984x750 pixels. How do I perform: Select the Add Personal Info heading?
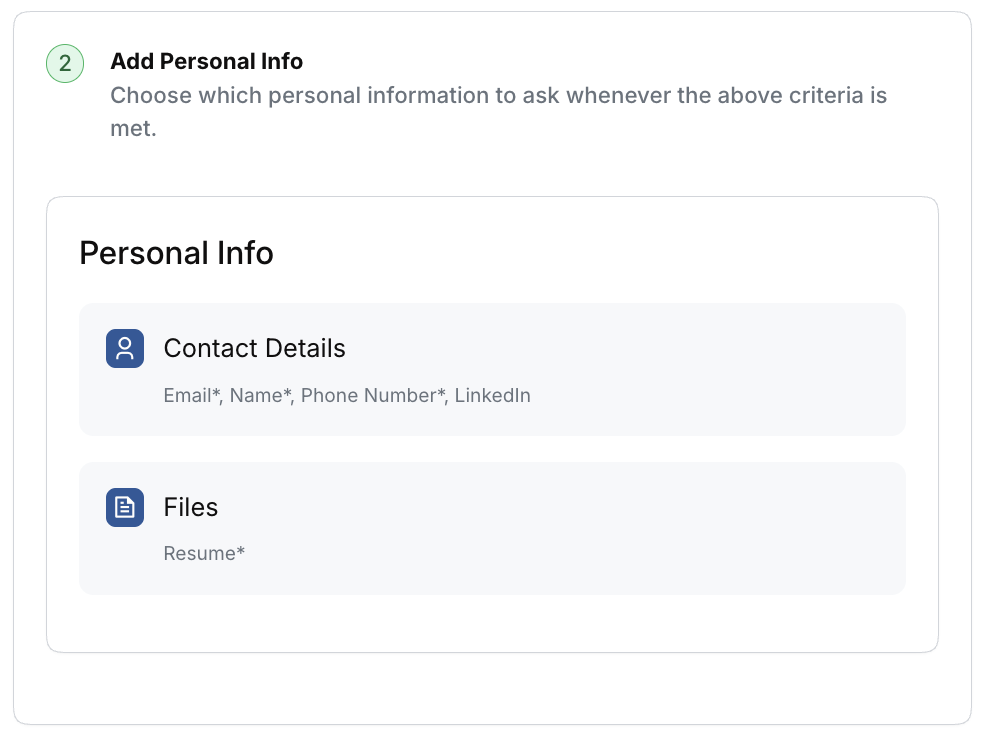tap(206, 62)
